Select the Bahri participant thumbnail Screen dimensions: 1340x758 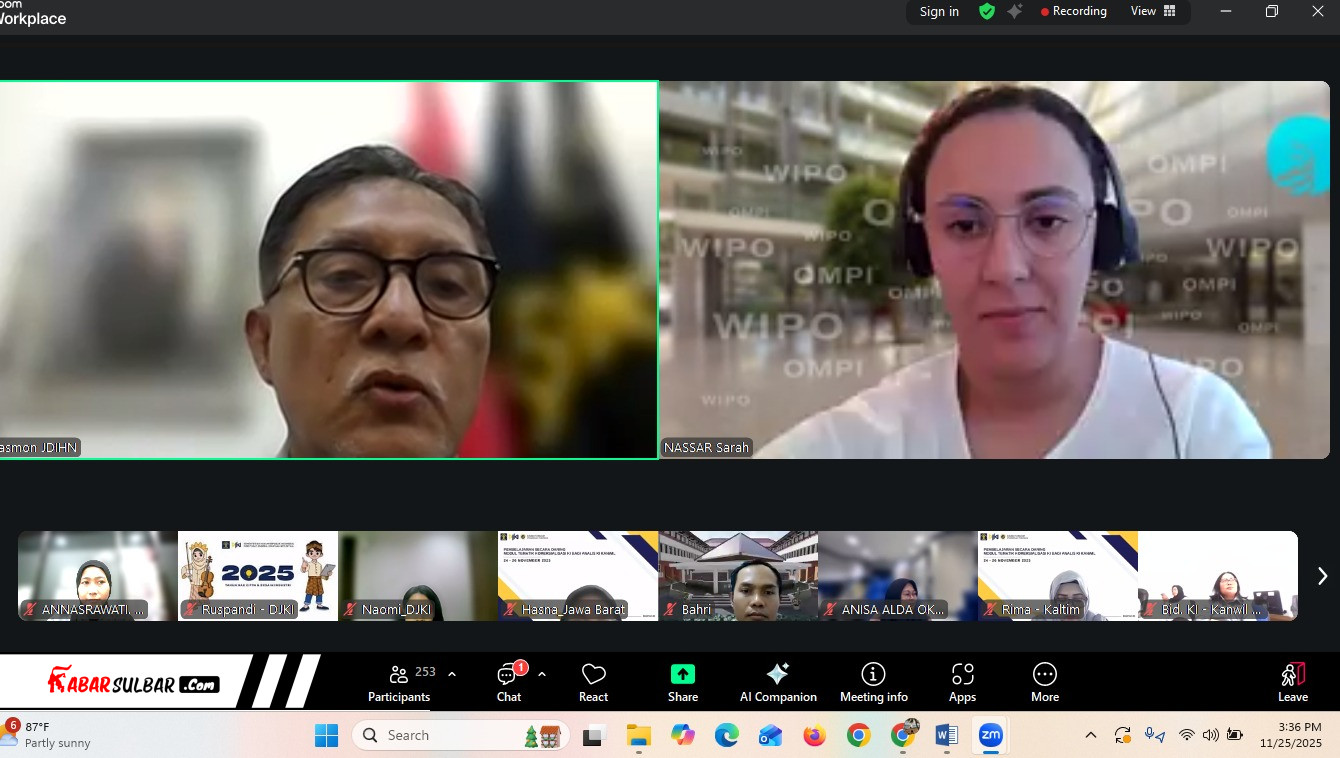(x=738, y=576)
